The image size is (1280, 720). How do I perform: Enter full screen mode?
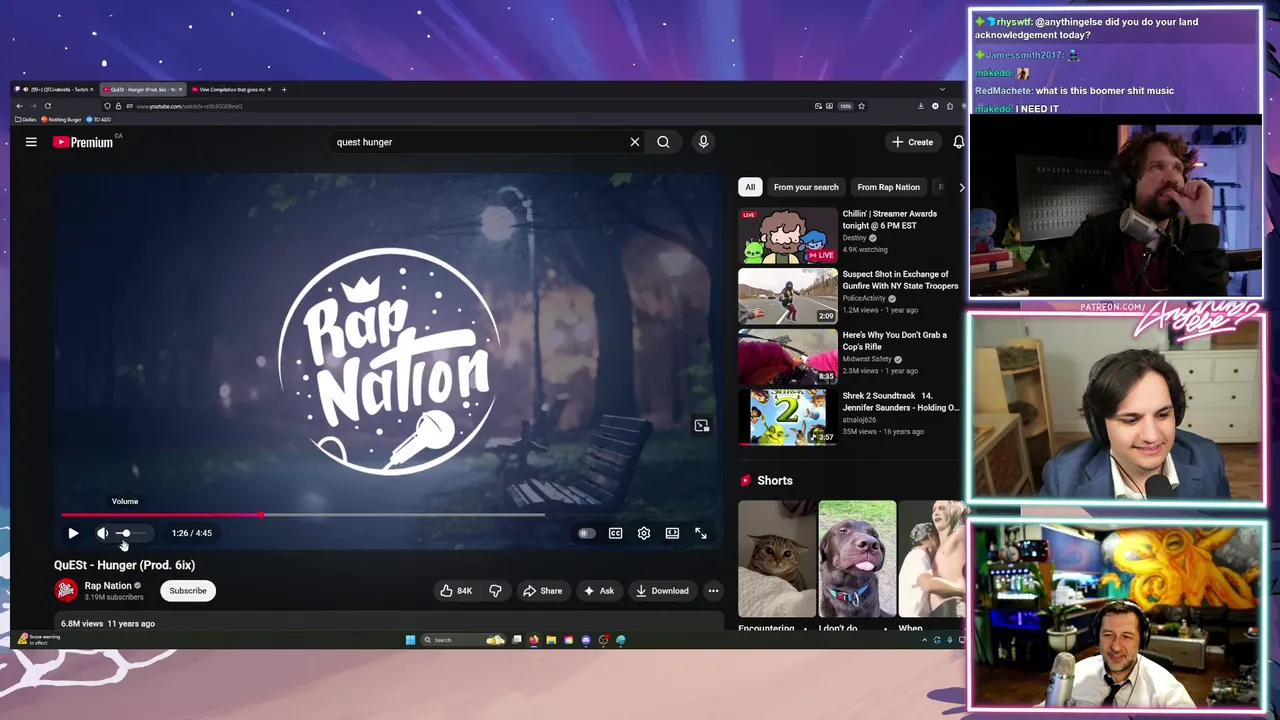701,533
